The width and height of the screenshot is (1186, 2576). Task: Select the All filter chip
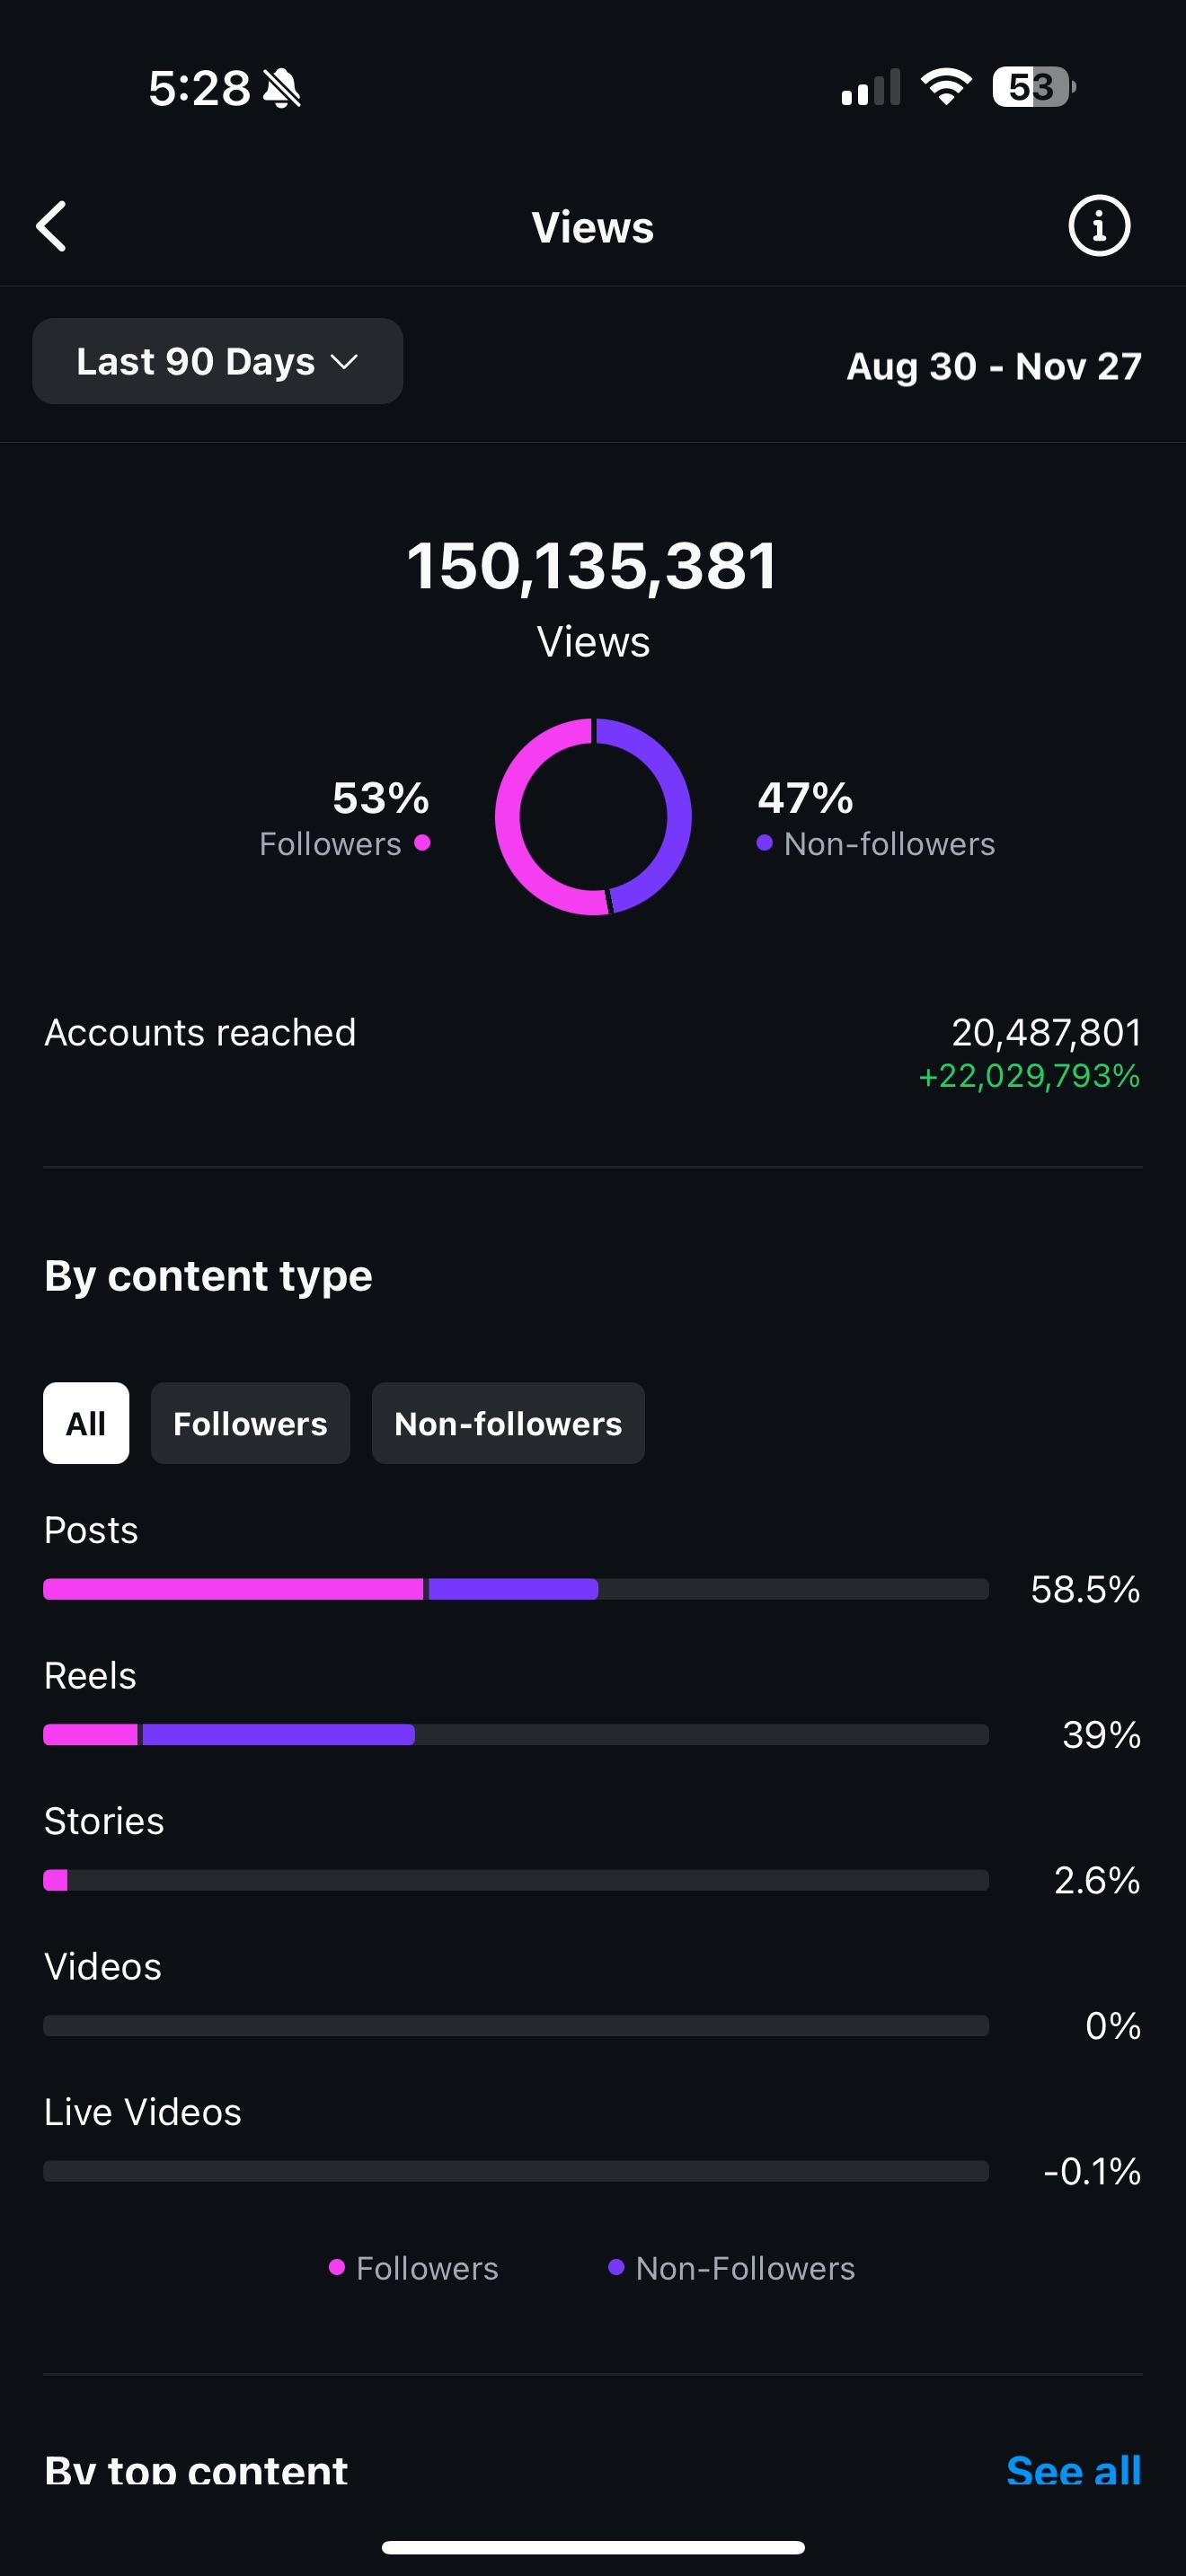86,1423
